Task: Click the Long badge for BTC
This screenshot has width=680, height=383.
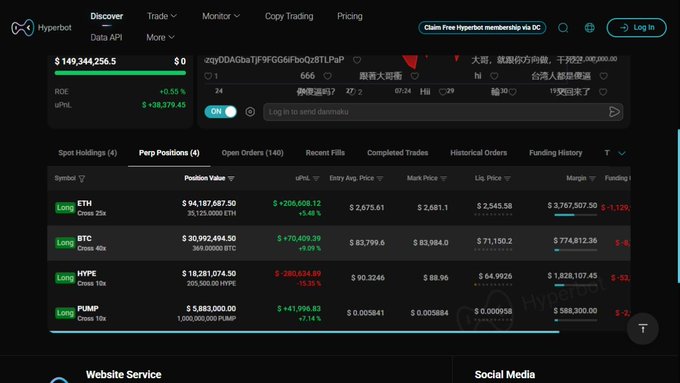Action: 65,243
